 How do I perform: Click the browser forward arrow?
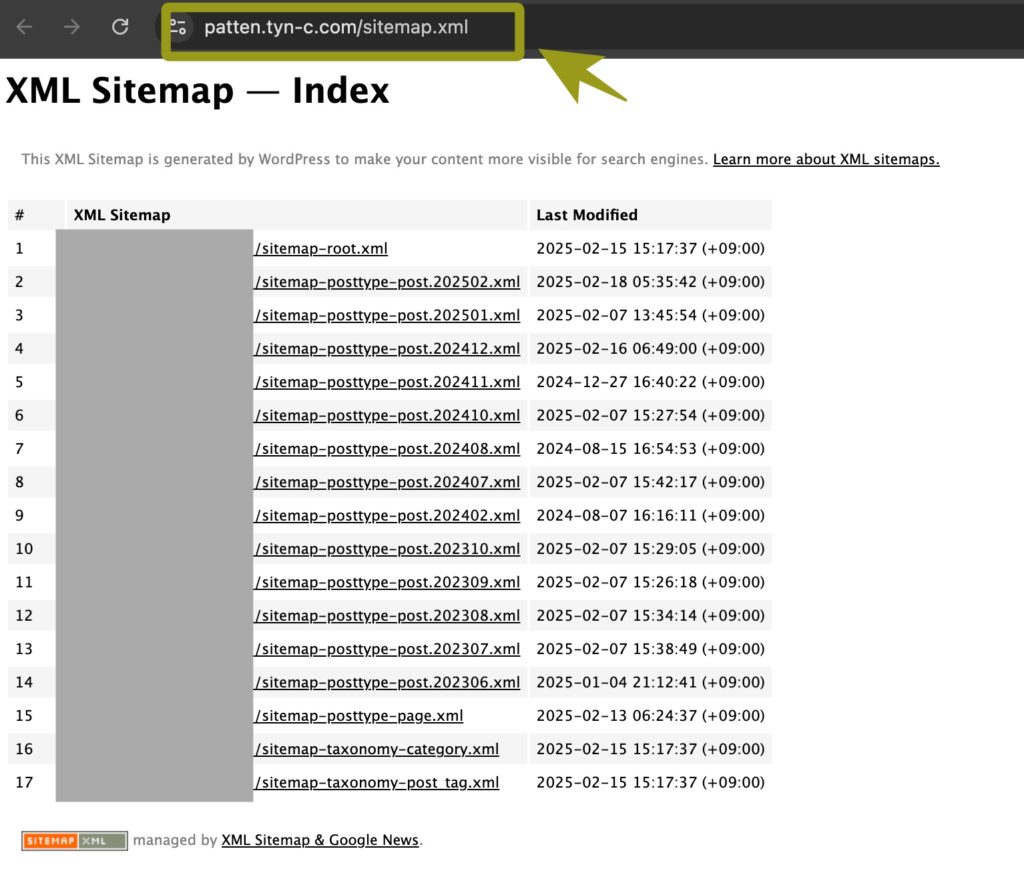click(x=72, y=27)
